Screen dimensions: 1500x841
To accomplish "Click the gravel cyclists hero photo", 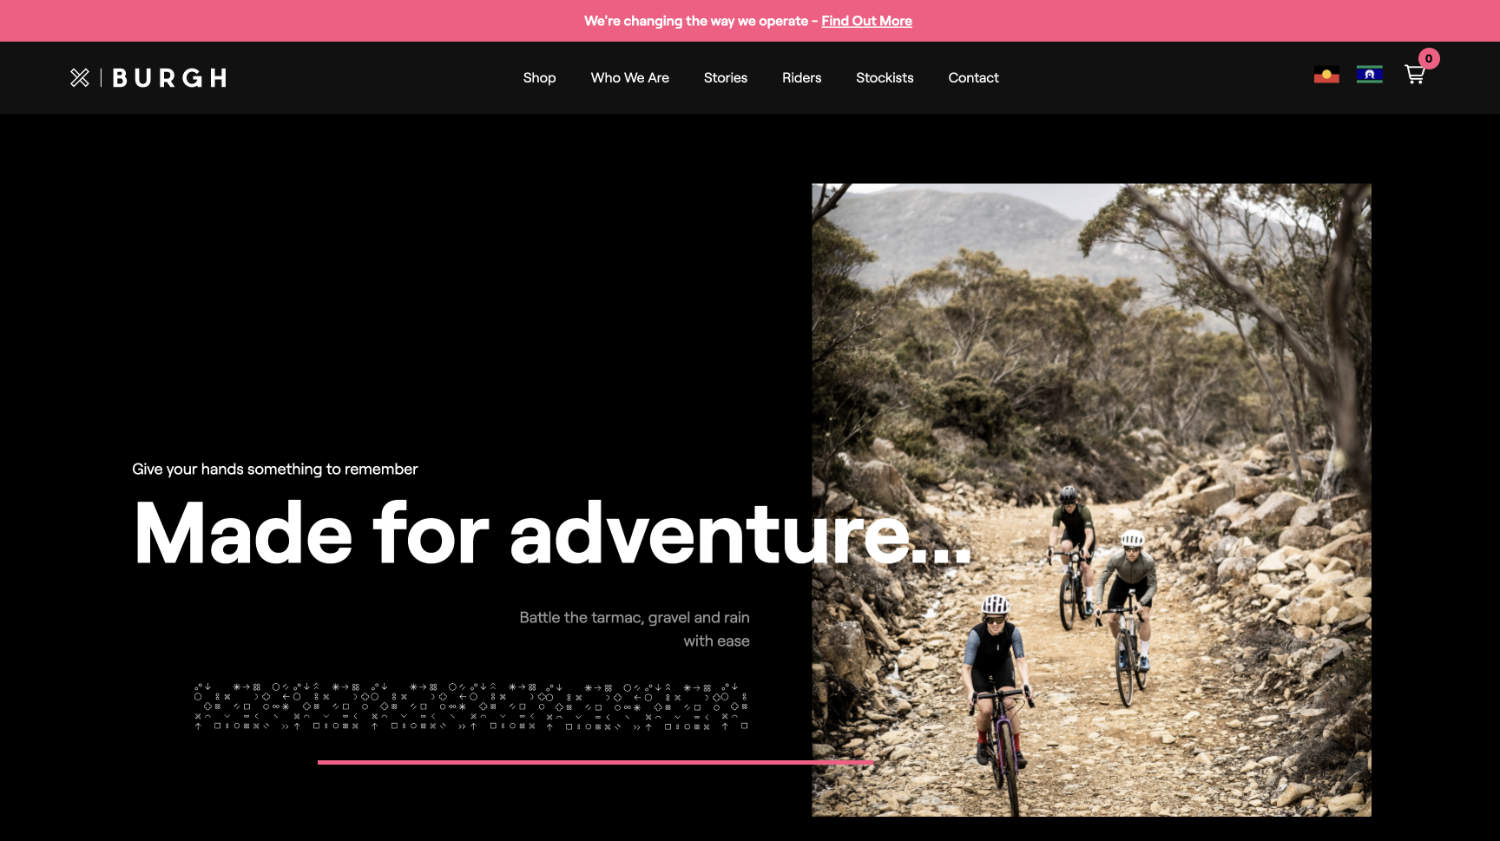I will [1091, 500].
